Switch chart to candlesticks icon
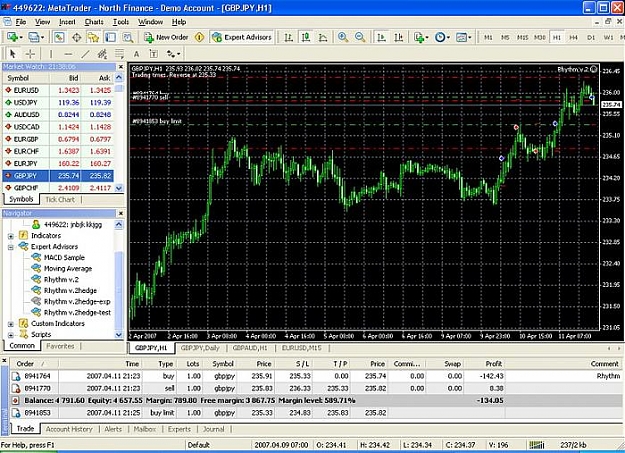This screenshot has height=453, width=625. pos(306,37)
